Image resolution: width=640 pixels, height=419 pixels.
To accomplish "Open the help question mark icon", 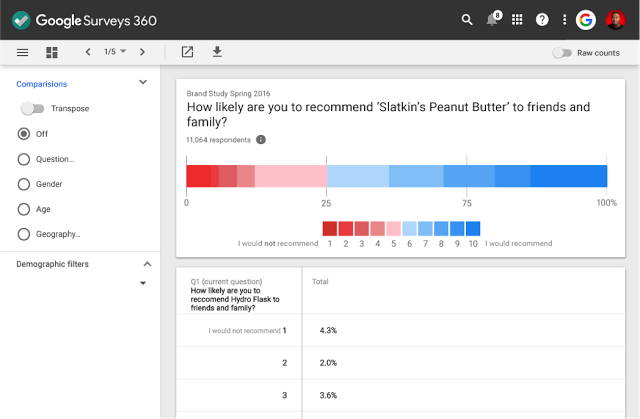I will click(x=542, y=20).
